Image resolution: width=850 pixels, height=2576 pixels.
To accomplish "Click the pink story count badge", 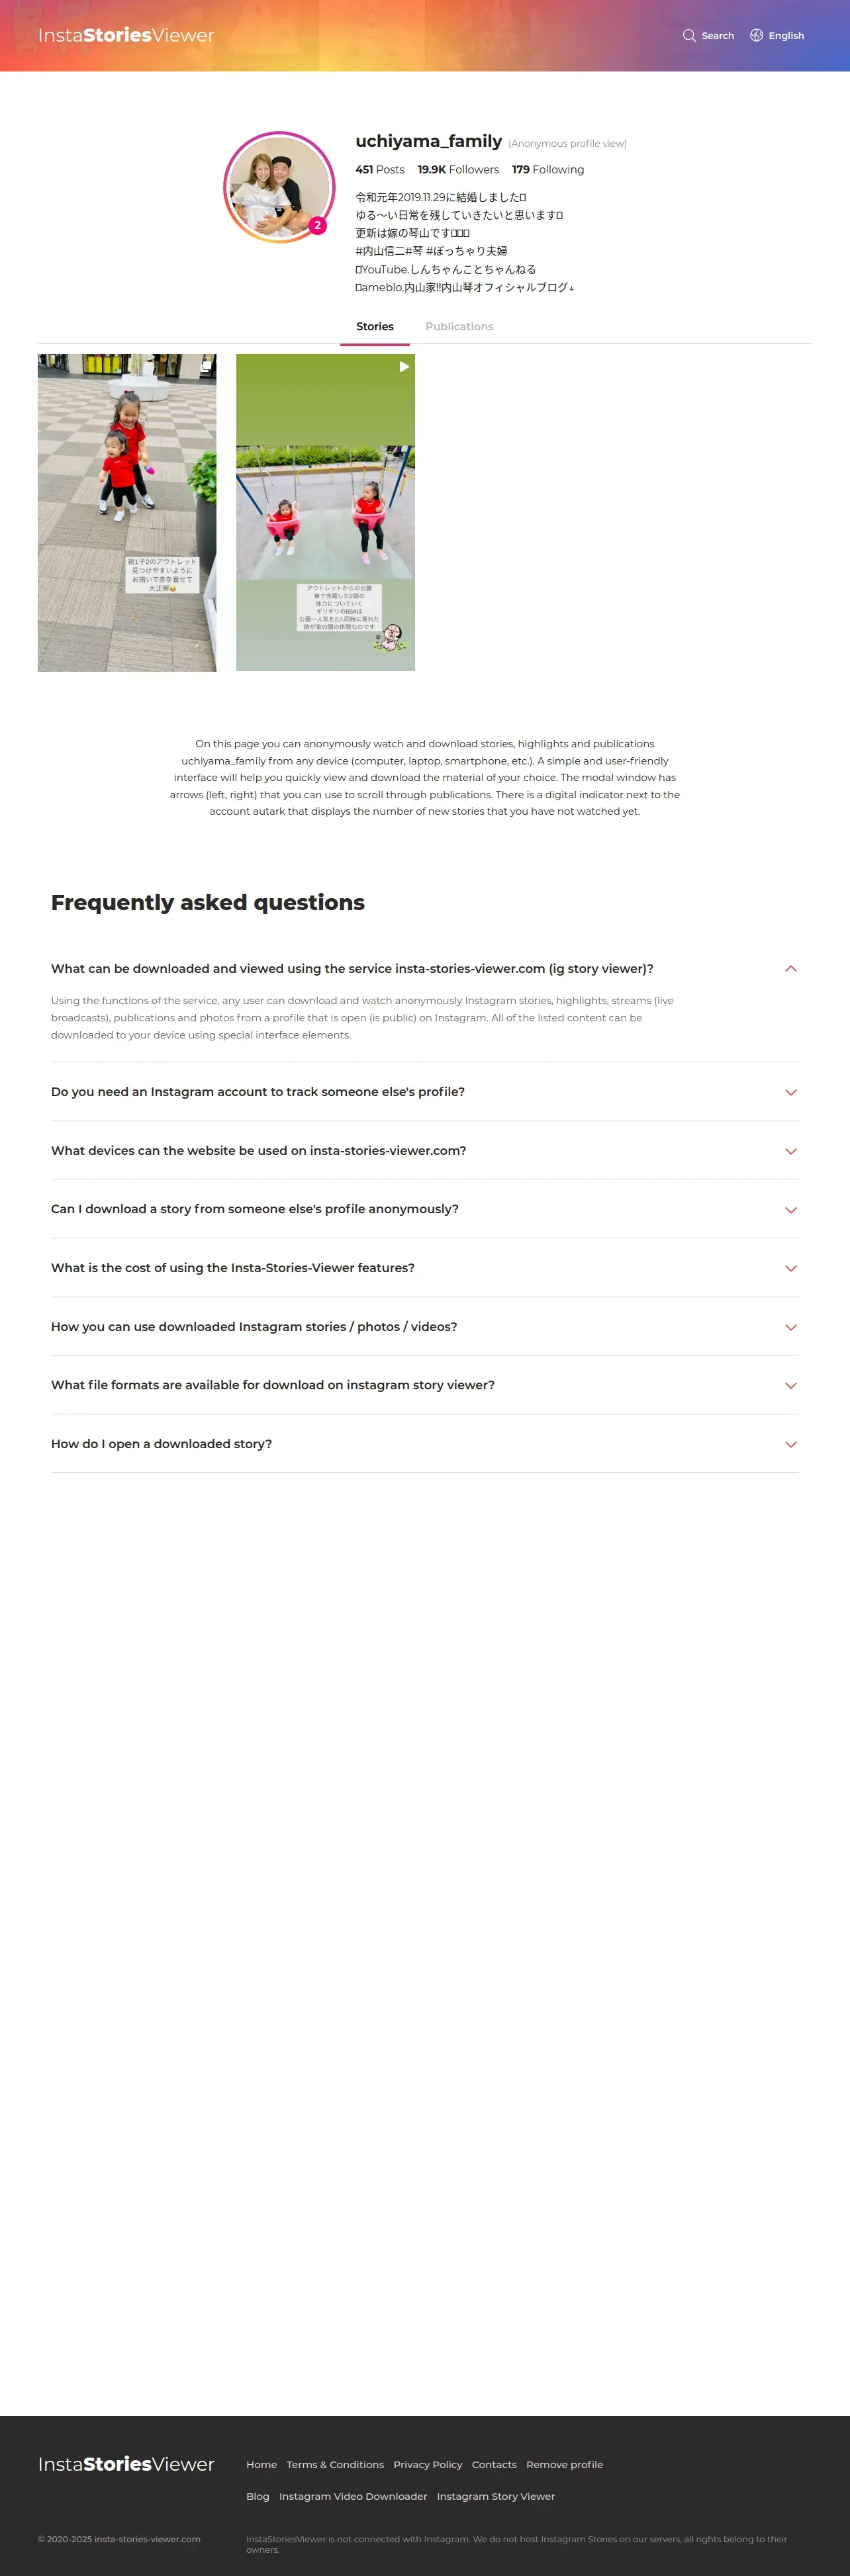I will click(317, 226).
